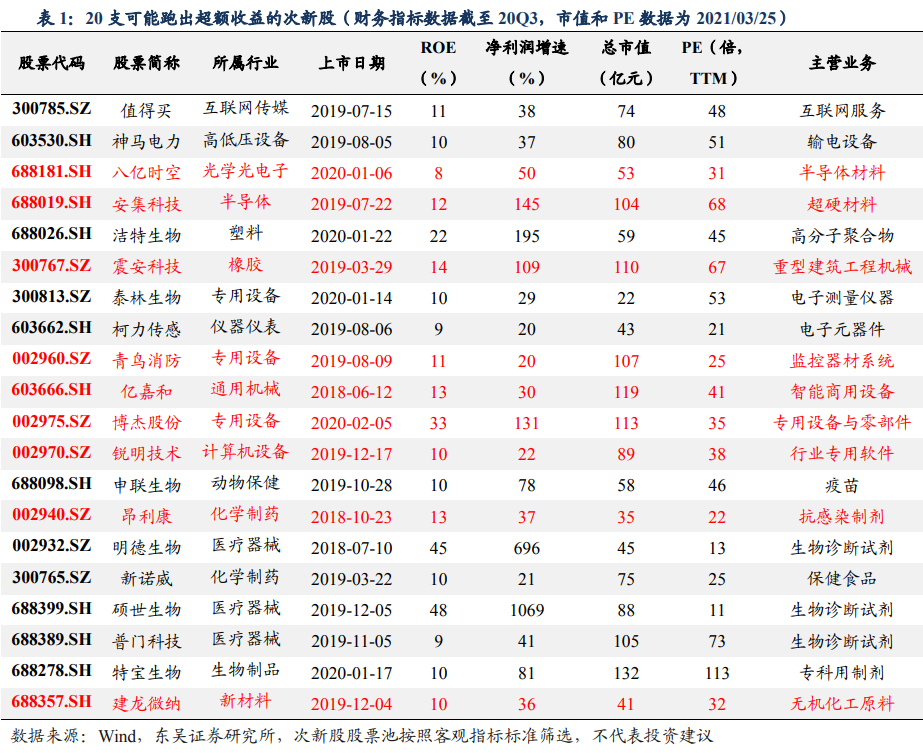Click the stock name 建龙微纳

coord(147,704)
